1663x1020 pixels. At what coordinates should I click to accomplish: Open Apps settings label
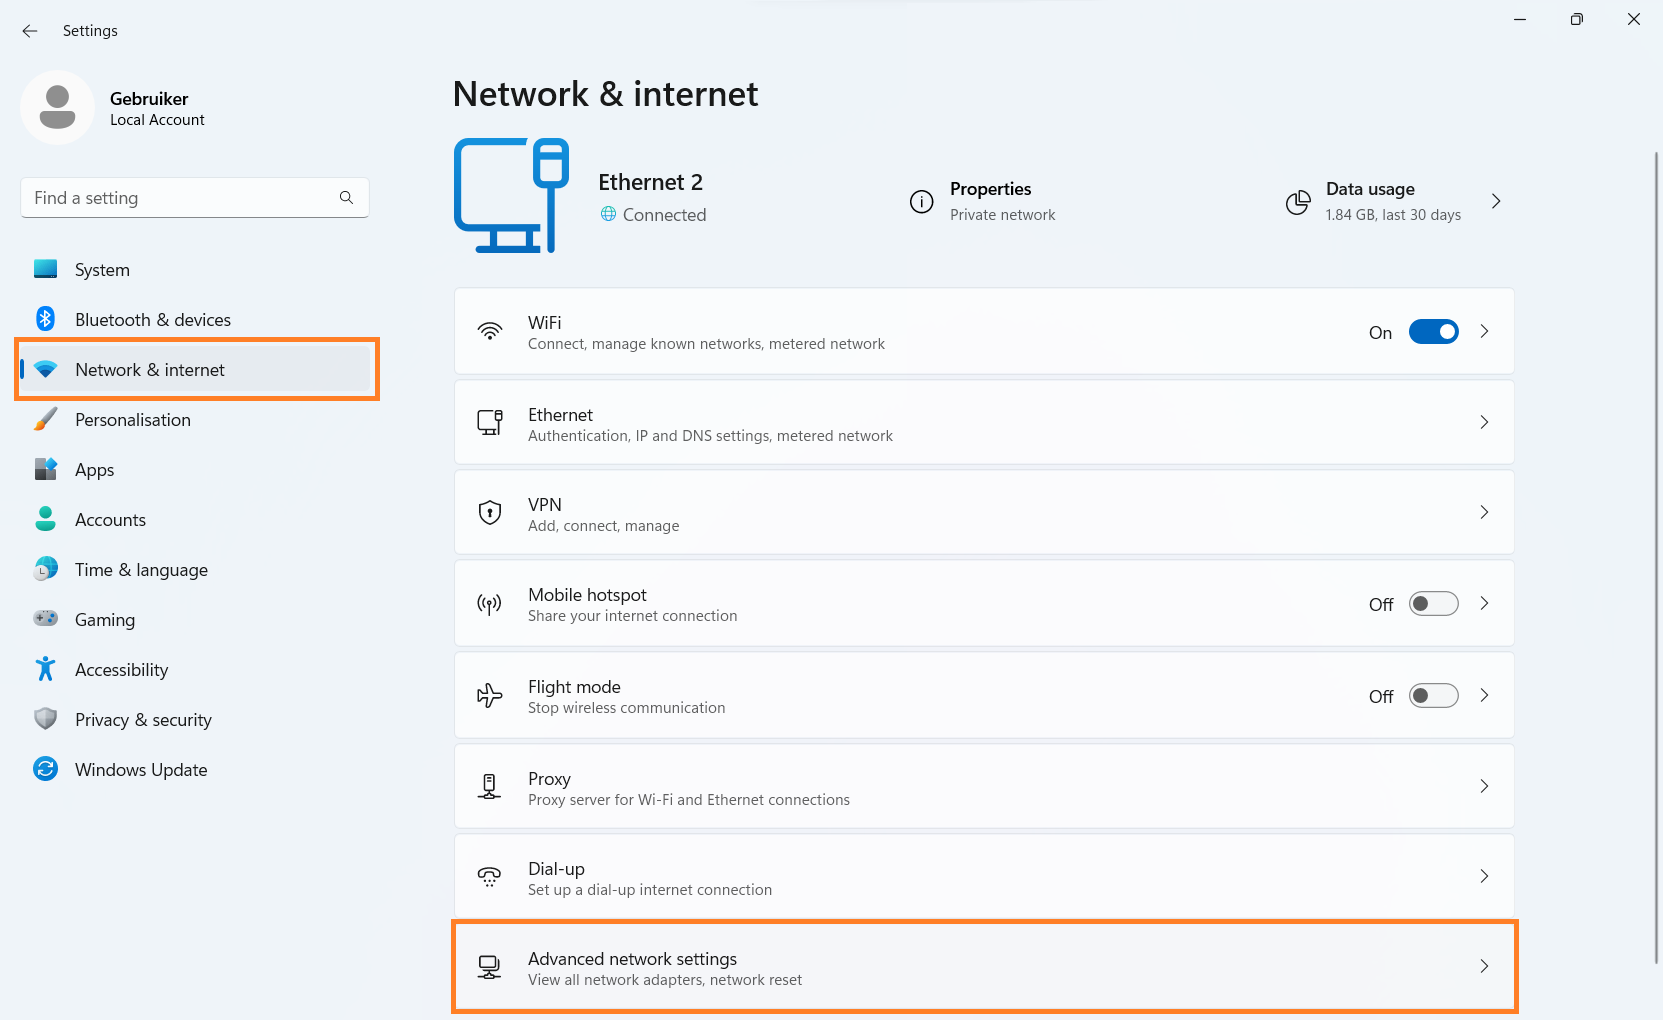pyautogui.click(x=95, y=470)
